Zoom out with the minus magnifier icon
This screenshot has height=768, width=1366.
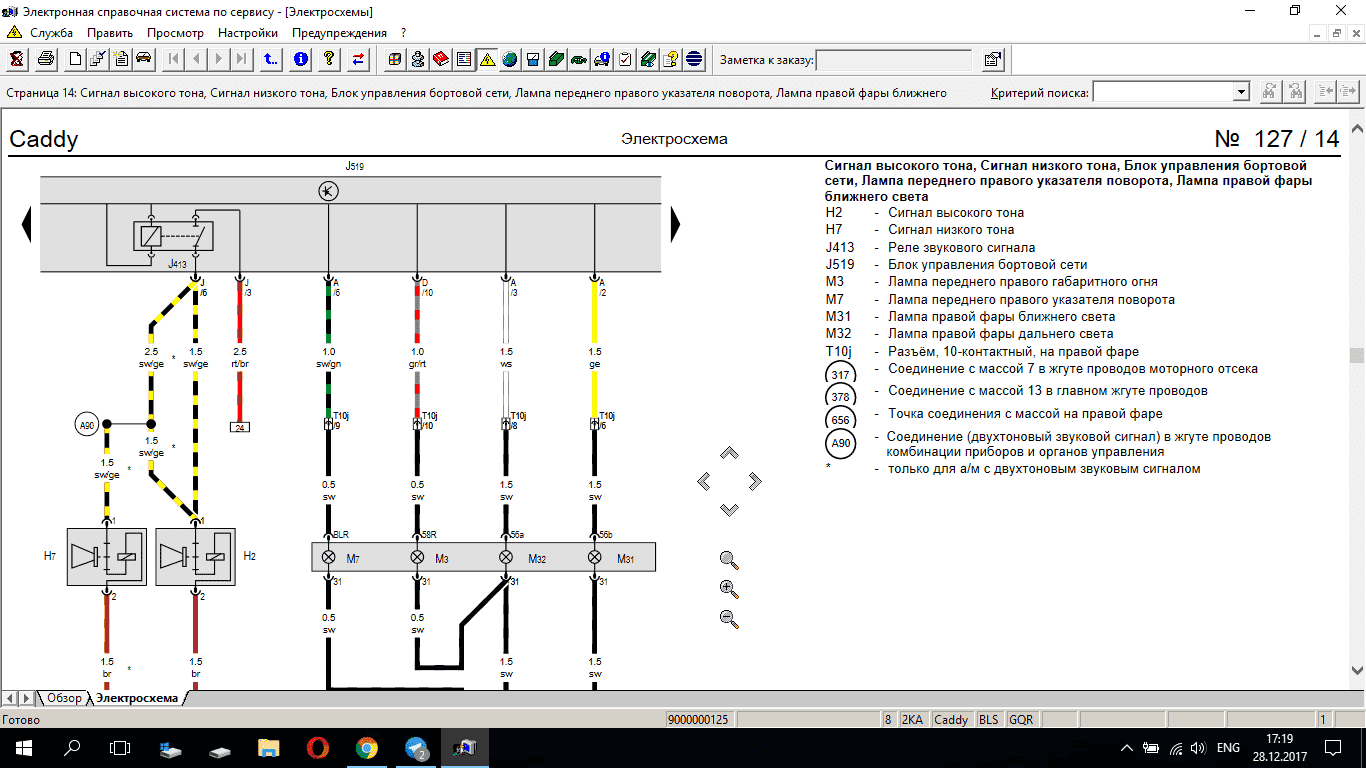729,619
